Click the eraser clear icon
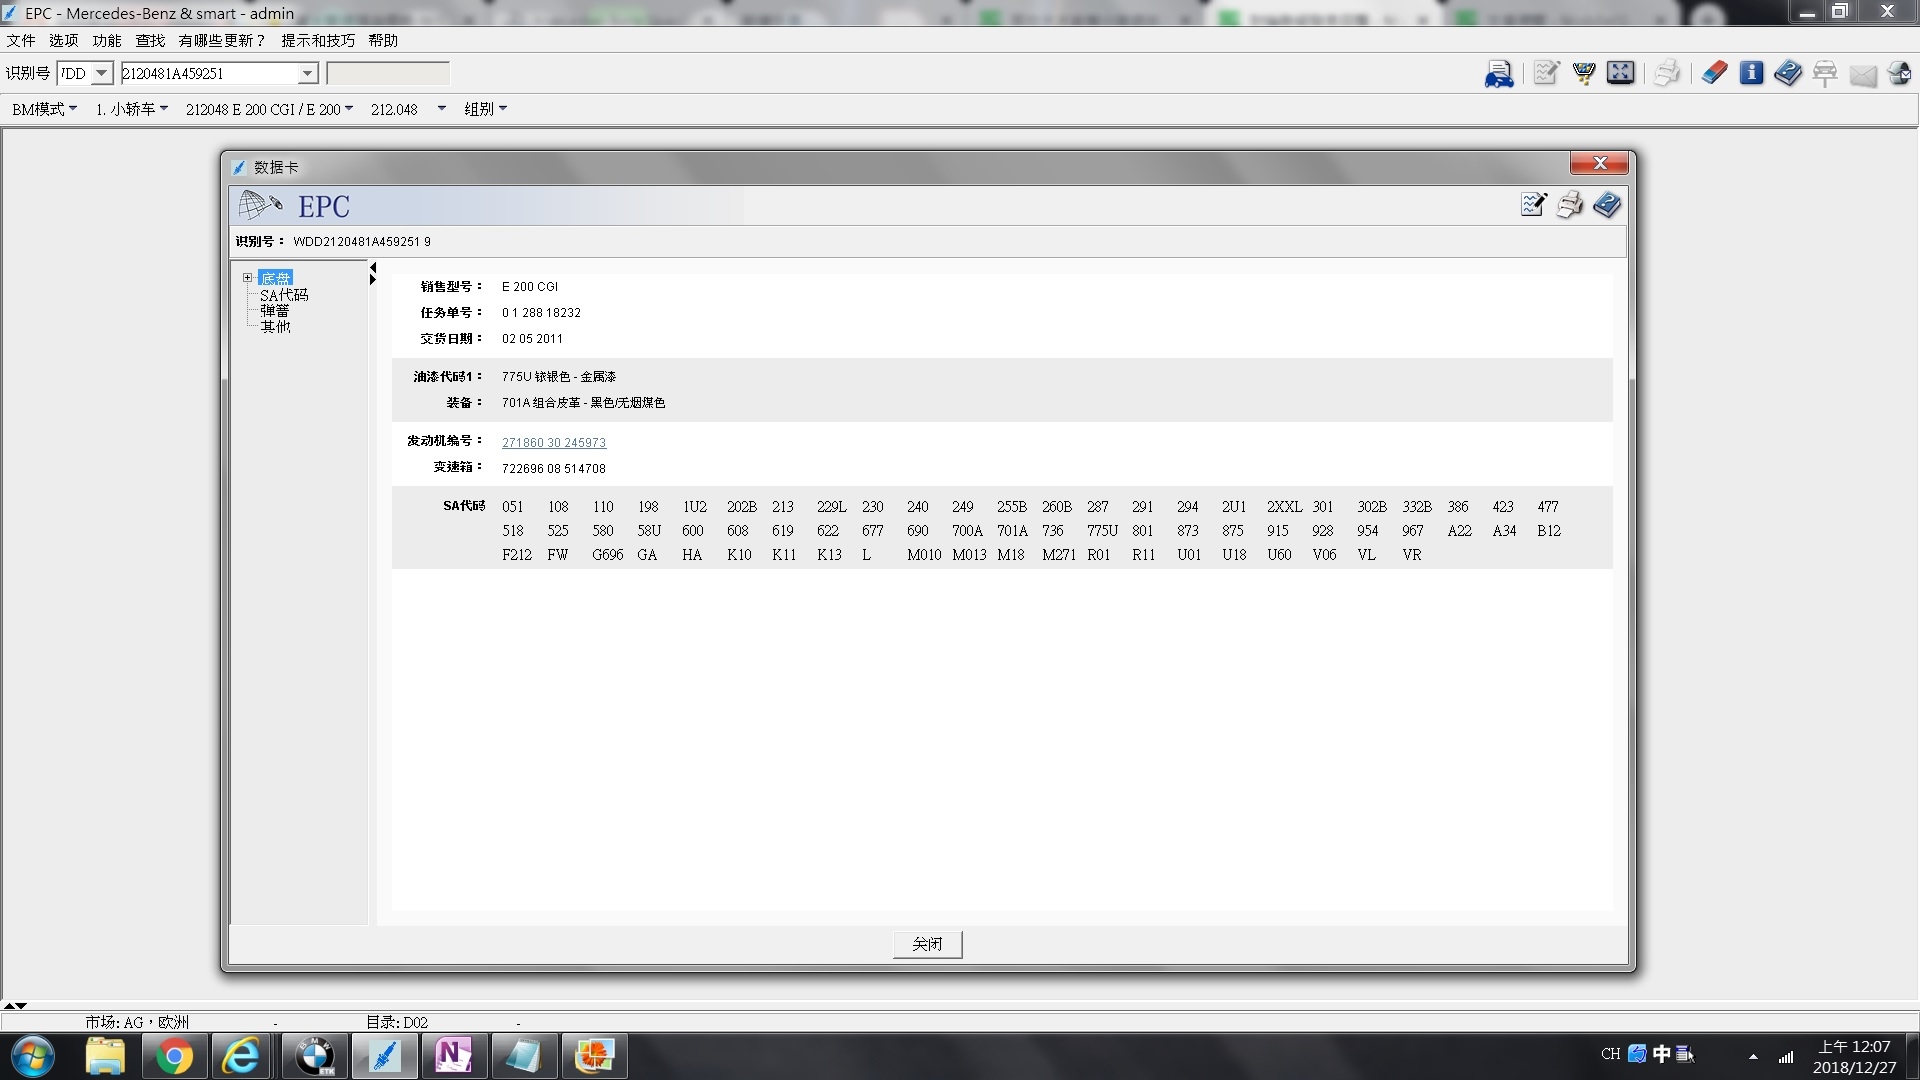 click(1714, 73)
